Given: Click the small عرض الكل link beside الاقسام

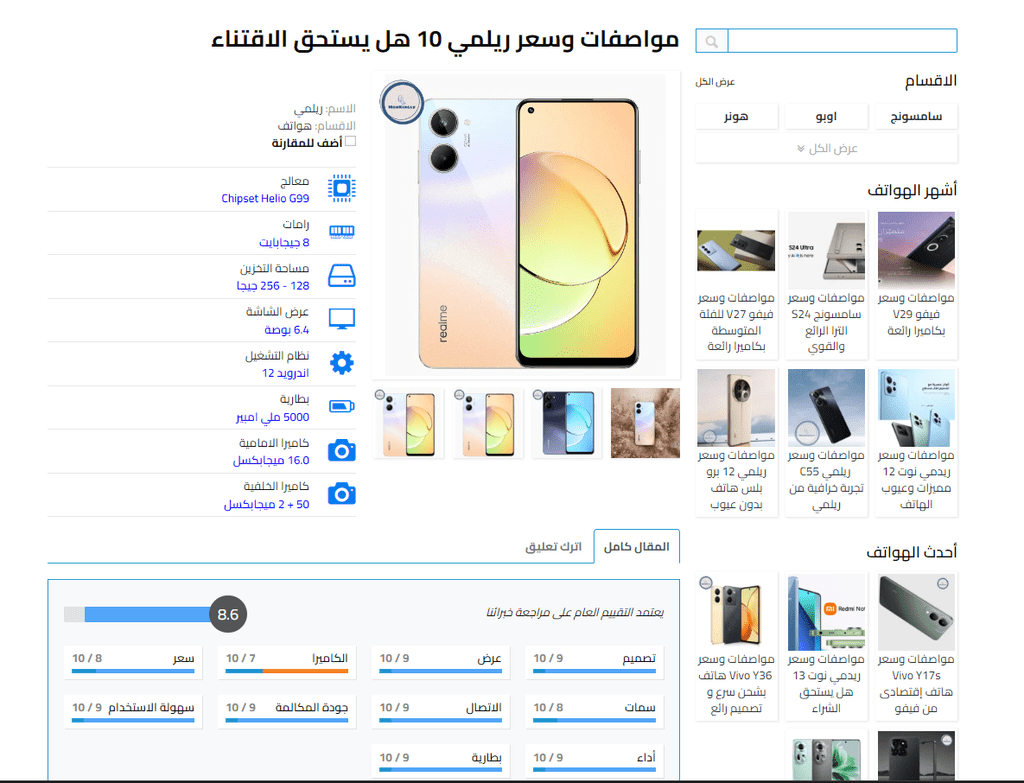Looking at the screenshot, I should pyautogui.click(x=715, y=82).
